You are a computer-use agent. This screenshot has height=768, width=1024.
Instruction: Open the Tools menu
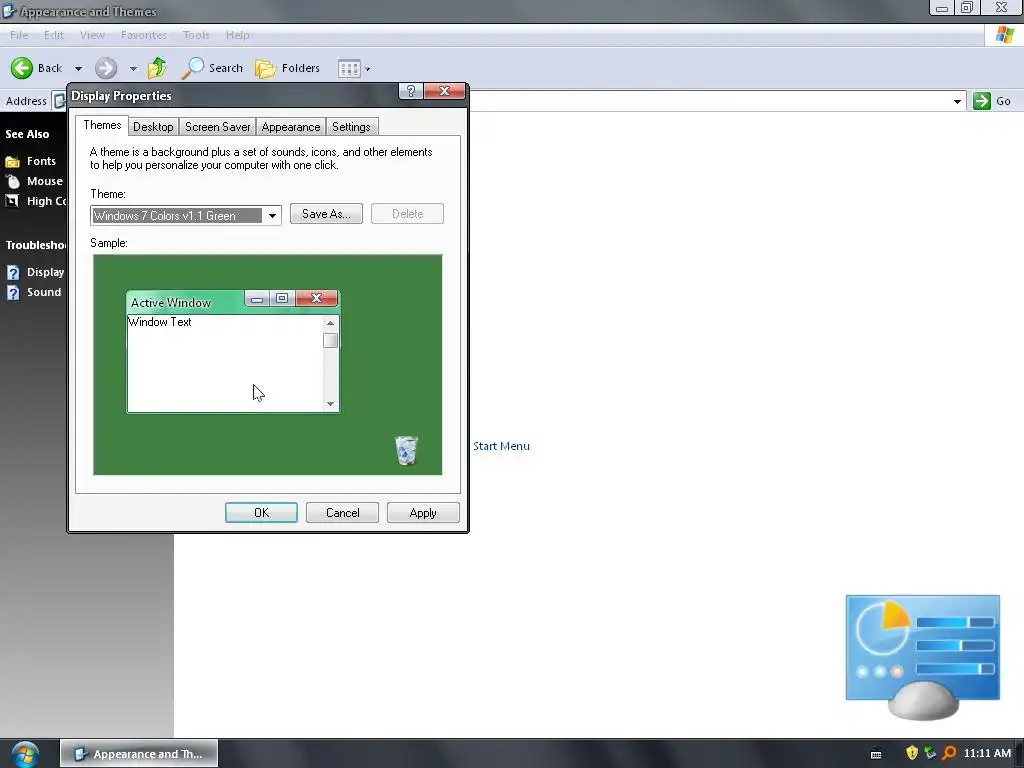point(196,35)
